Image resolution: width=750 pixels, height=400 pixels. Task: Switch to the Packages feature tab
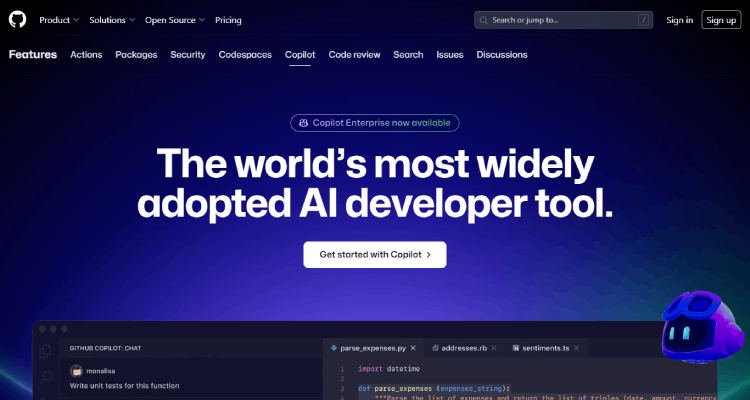[x=136, y=55]
